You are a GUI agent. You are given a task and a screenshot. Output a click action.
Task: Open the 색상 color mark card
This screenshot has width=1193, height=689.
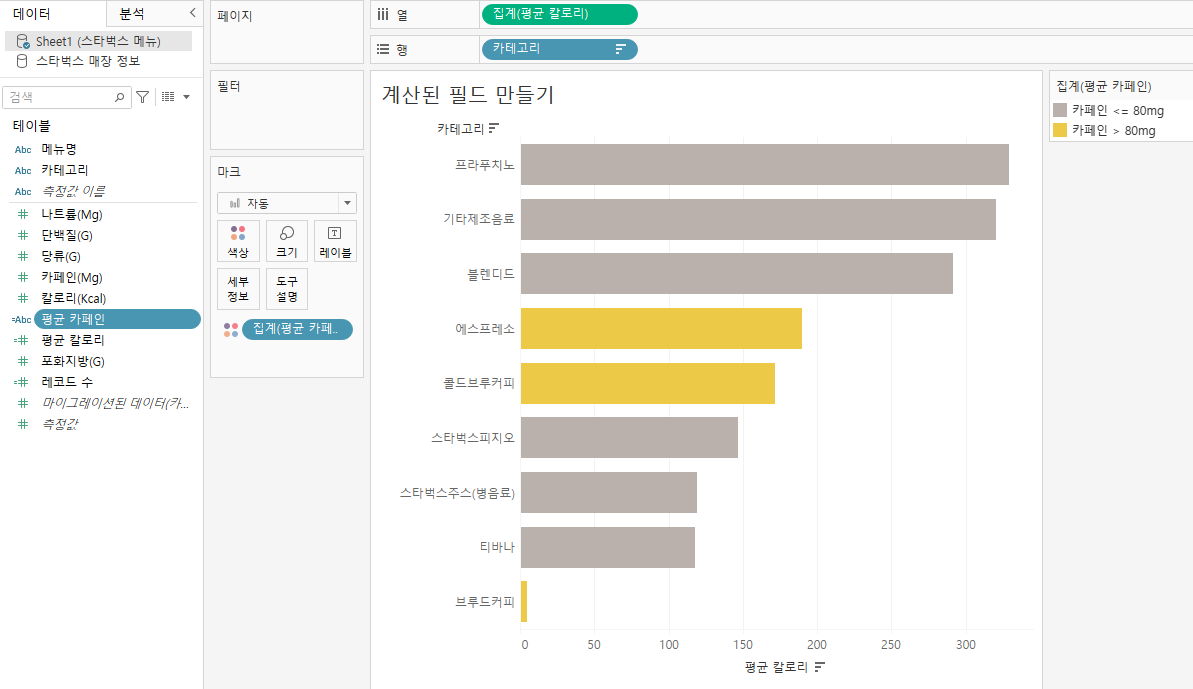pyautogui.click(x=238, y=241)
